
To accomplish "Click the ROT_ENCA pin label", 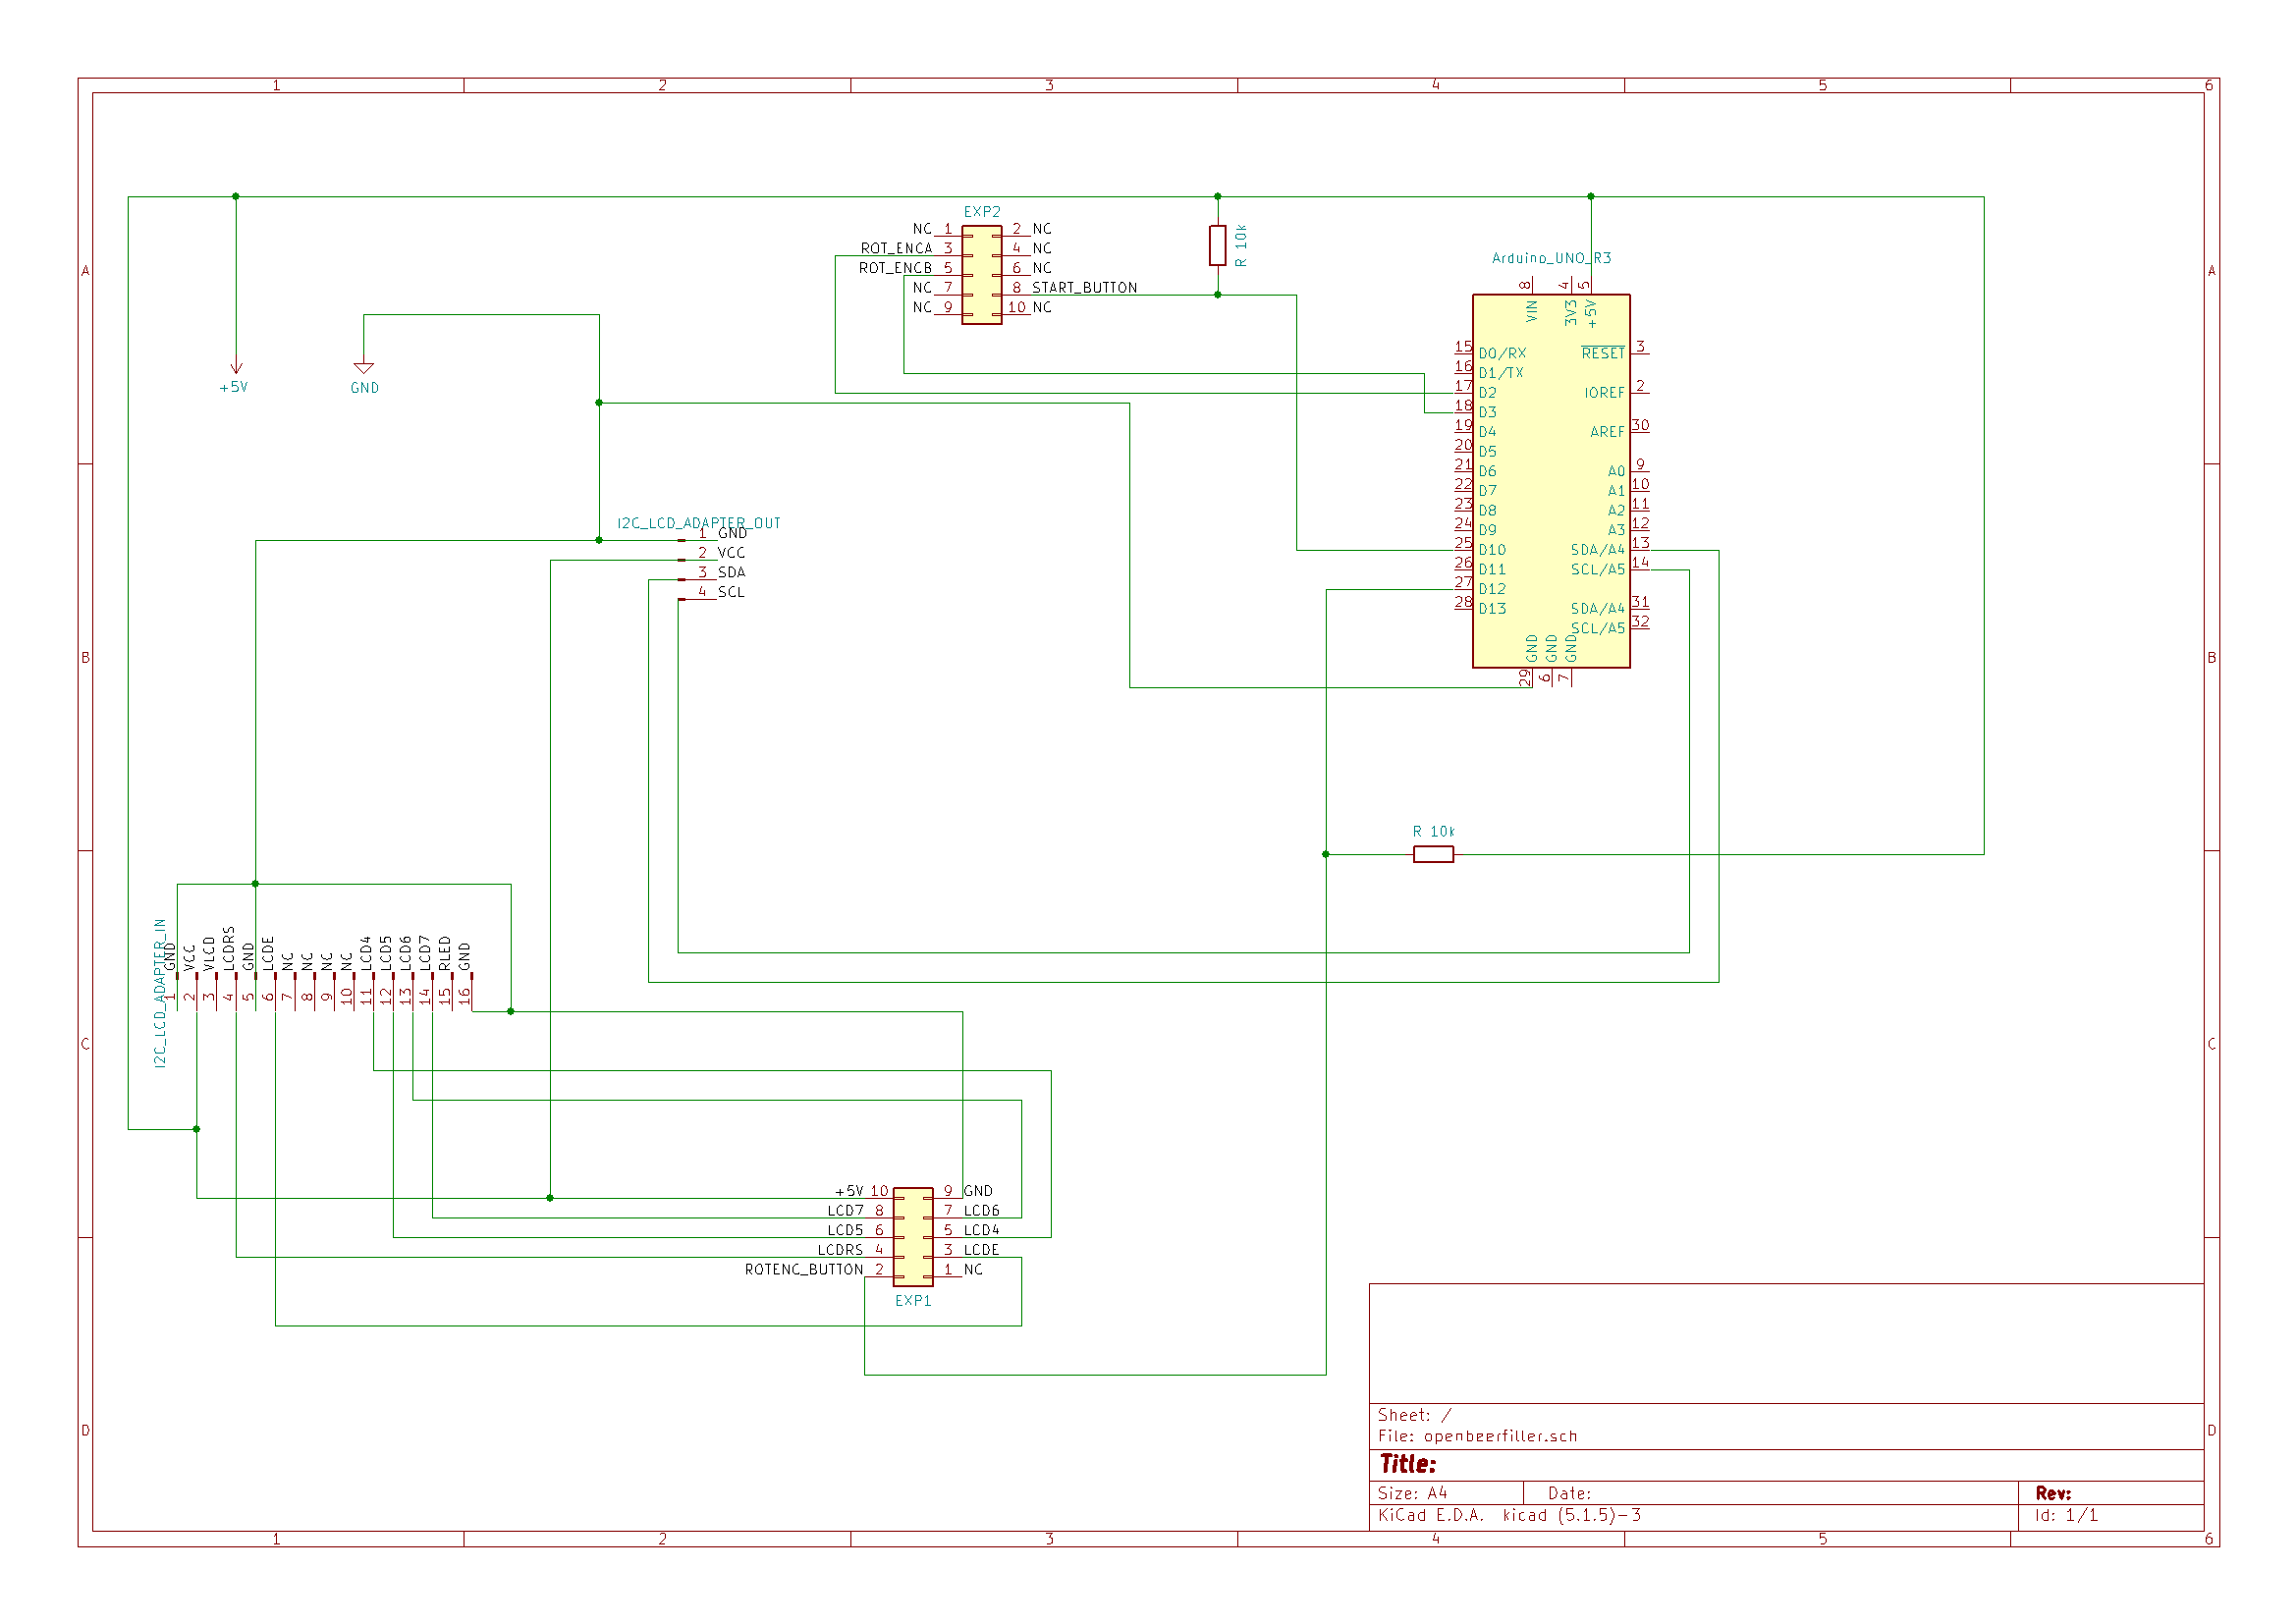I will pos(896,249).
